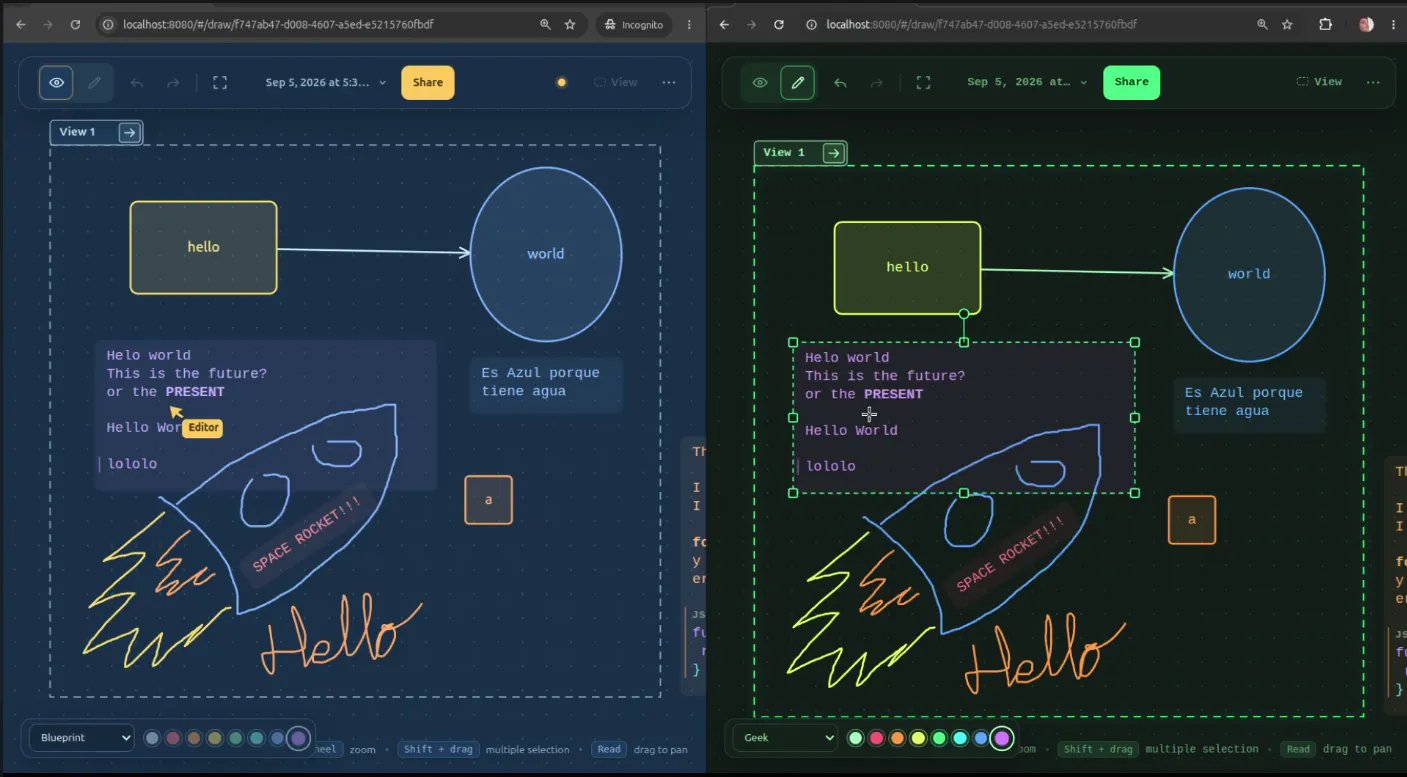Click the yellow status dot in left toolbar

561,83
